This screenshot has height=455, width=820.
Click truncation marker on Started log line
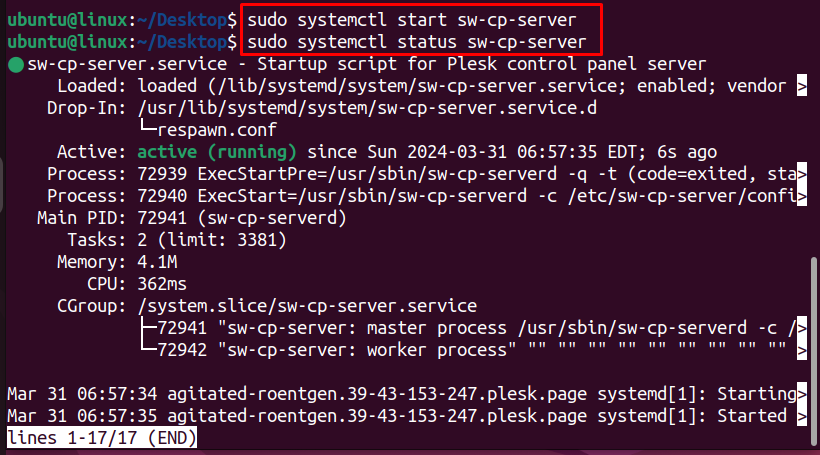pyautogui.click(x=802, y=416)
